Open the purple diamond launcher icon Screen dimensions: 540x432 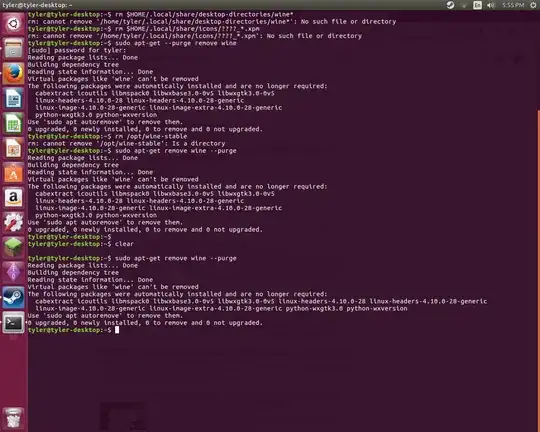[x=13, y=272]
